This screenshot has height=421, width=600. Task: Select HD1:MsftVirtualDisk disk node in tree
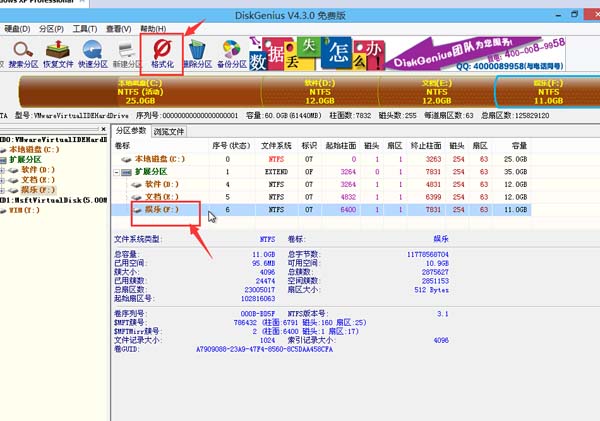(54, 200)
